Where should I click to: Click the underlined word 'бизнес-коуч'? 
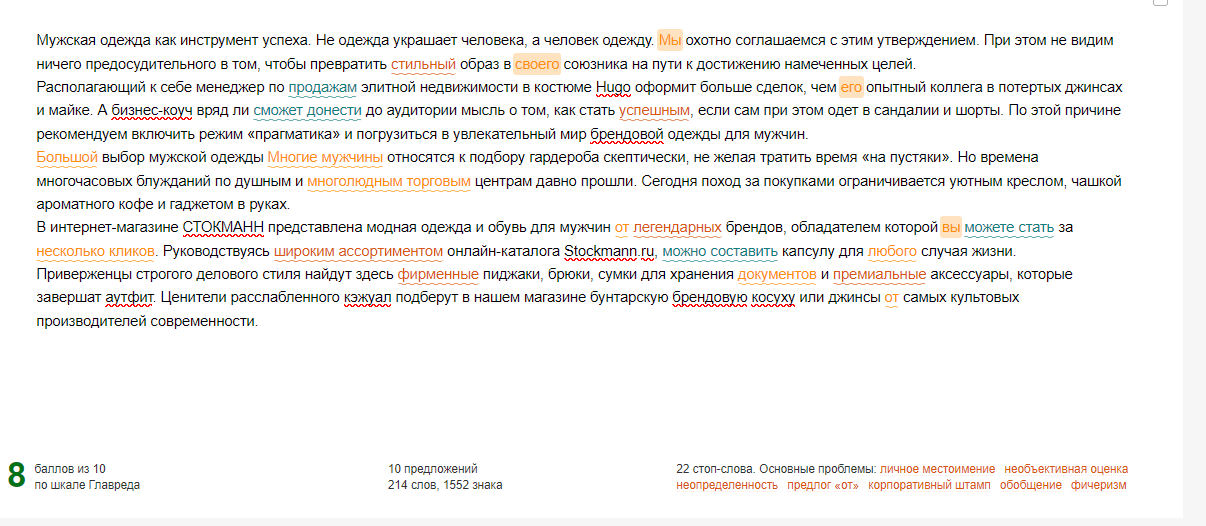coord(152,110)
